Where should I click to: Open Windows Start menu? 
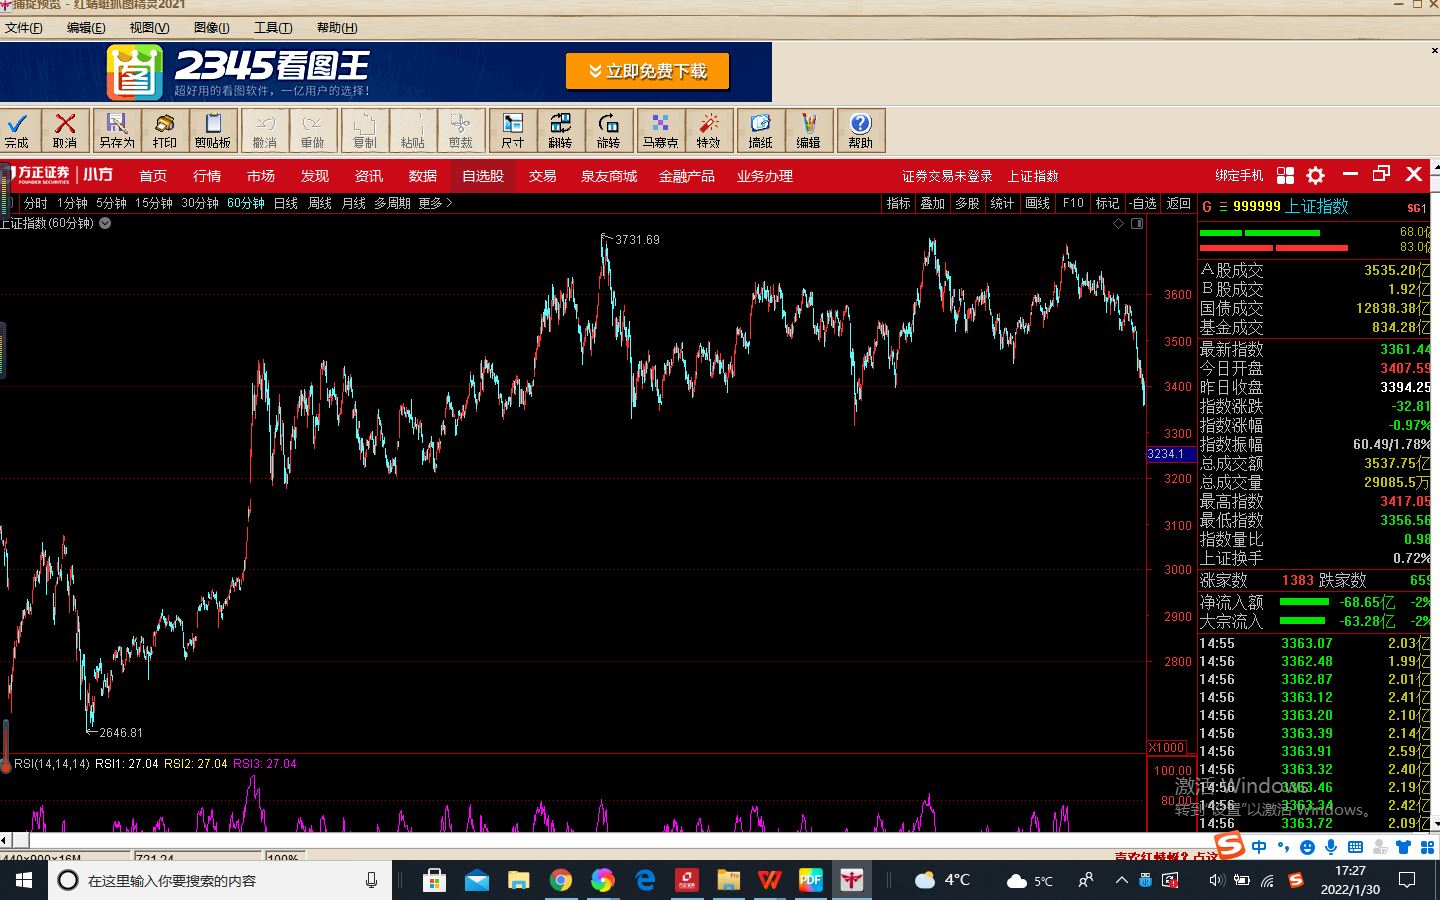pyautogui.click(x=24, y=881)
